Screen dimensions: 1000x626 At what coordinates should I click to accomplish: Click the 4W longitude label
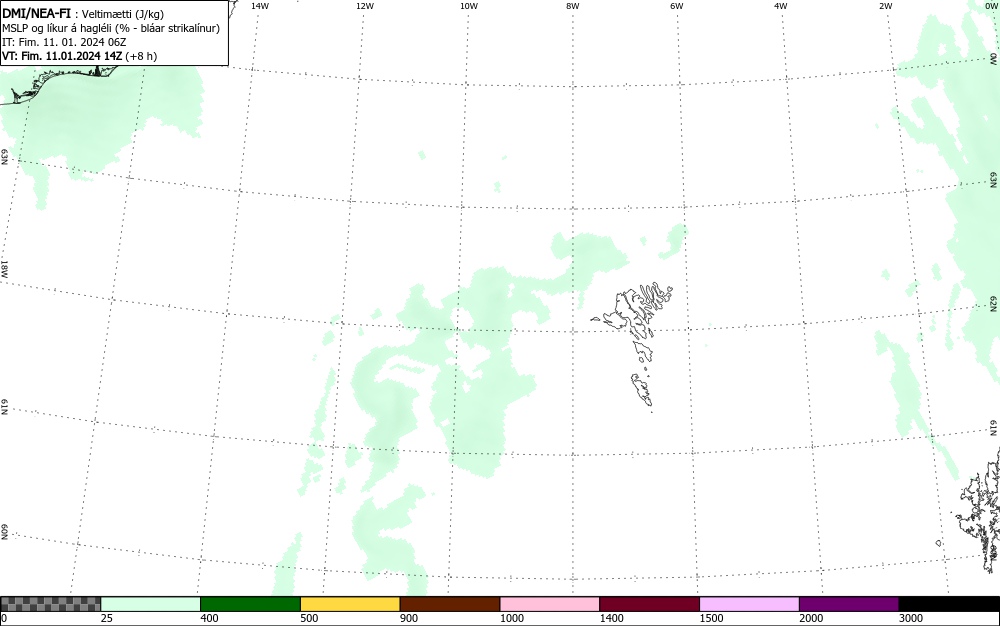781,6
